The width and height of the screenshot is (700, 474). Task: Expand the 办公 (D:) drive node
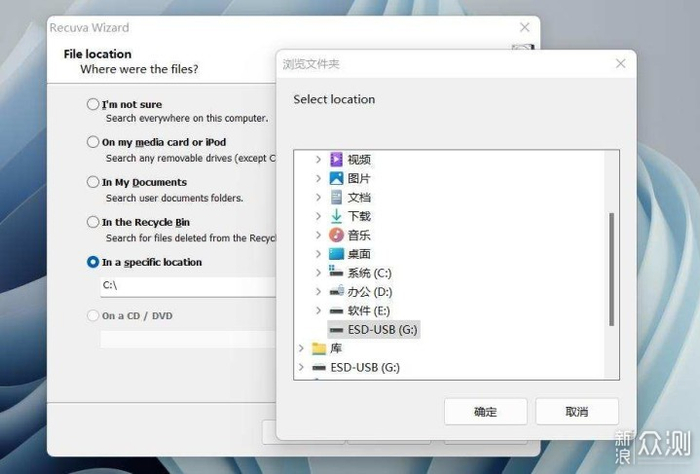[318, 291]
